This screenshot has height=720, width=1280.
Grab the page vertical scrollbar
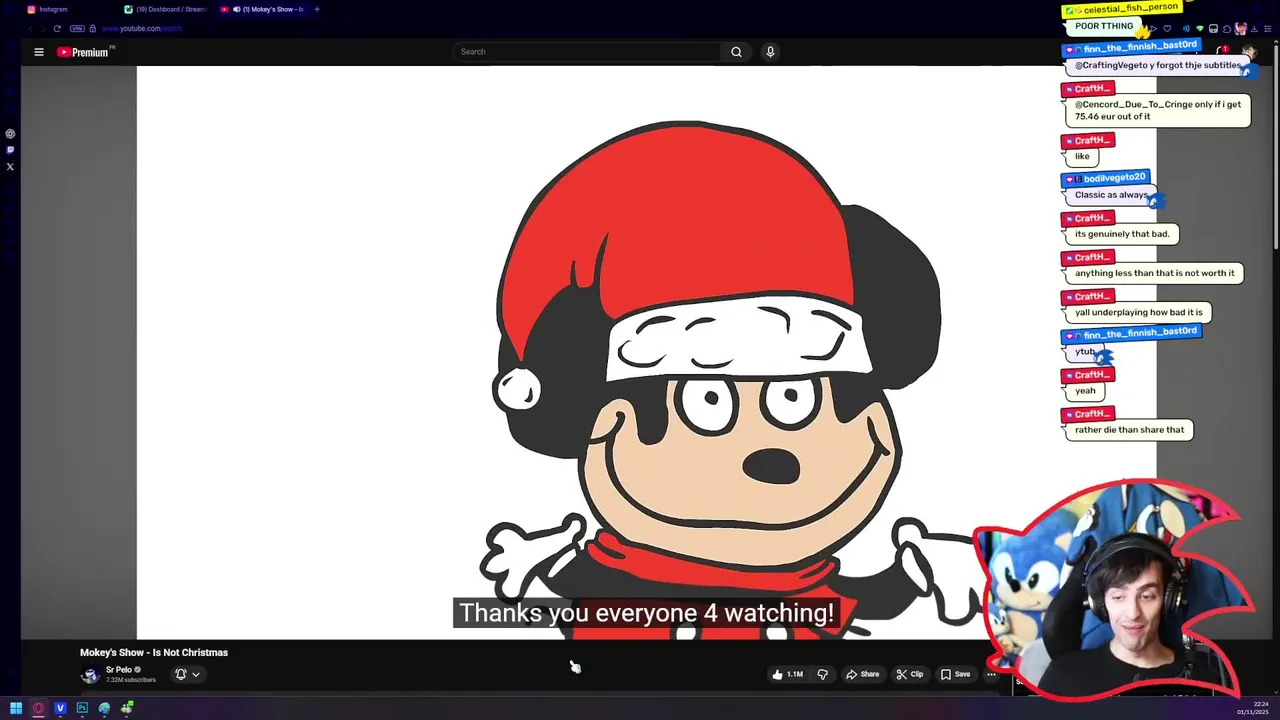click(x=1276, y=145)
